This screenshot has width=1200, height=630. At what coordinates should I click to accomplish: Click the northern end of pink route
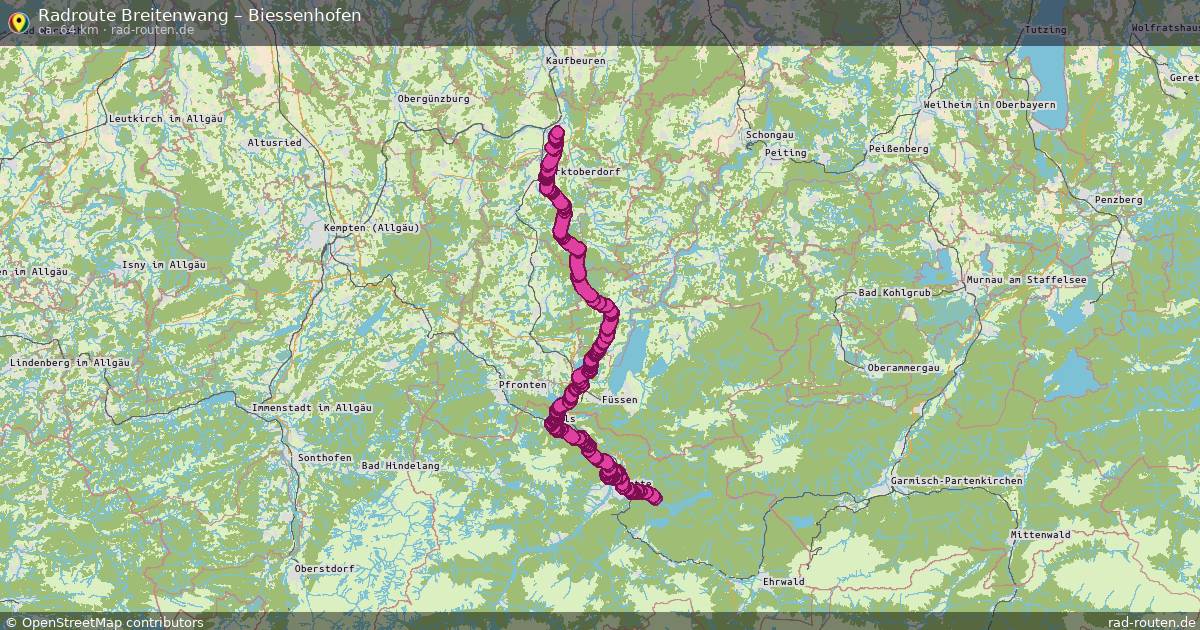pos(556,133)
